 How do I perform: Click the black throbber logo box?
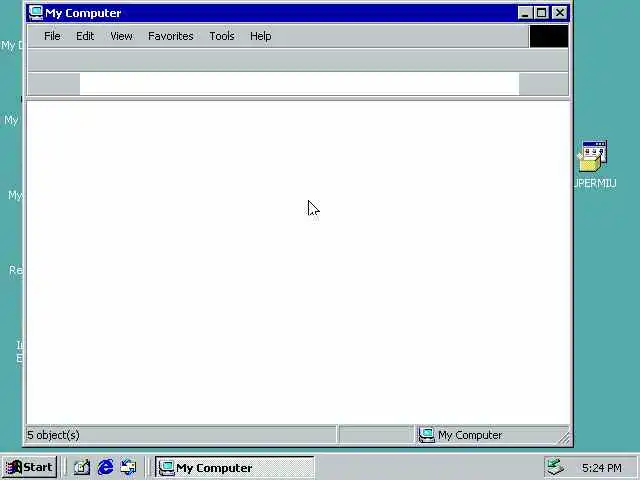549,36
